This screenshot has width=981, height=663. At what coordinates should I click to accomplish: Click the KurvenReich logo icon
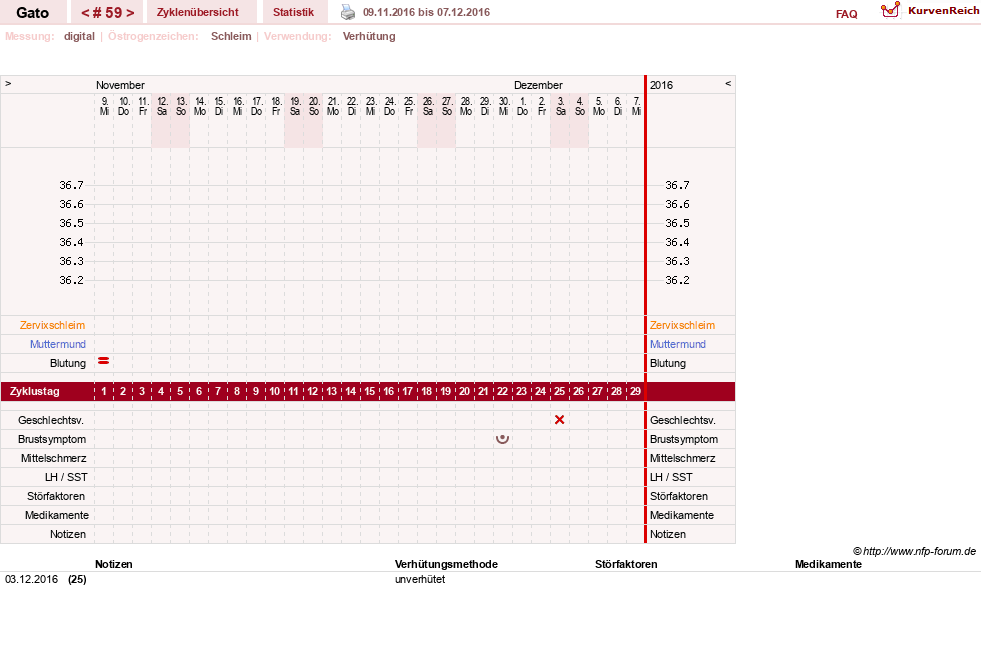[890, 10]
